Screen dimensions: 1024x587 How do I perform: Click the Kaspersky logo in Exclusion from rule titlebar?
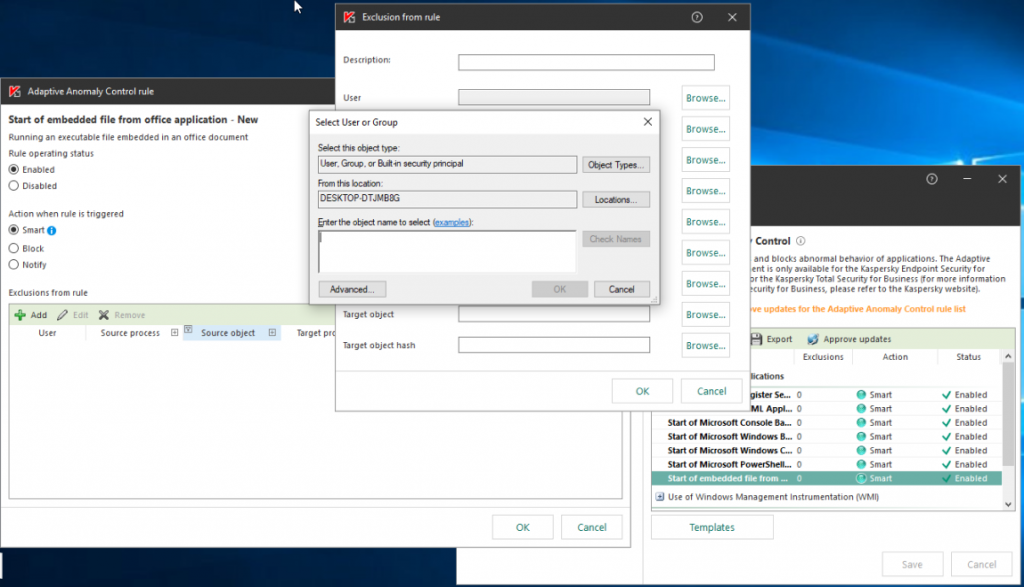[x=347, y=17]
